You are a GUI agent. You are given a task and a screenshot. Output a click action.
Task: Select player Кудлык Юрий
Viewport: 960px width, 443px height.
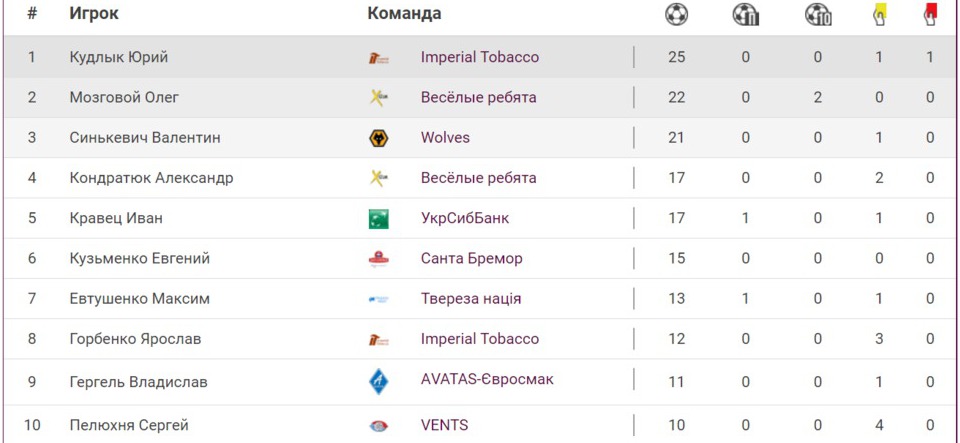pos(119,57)
